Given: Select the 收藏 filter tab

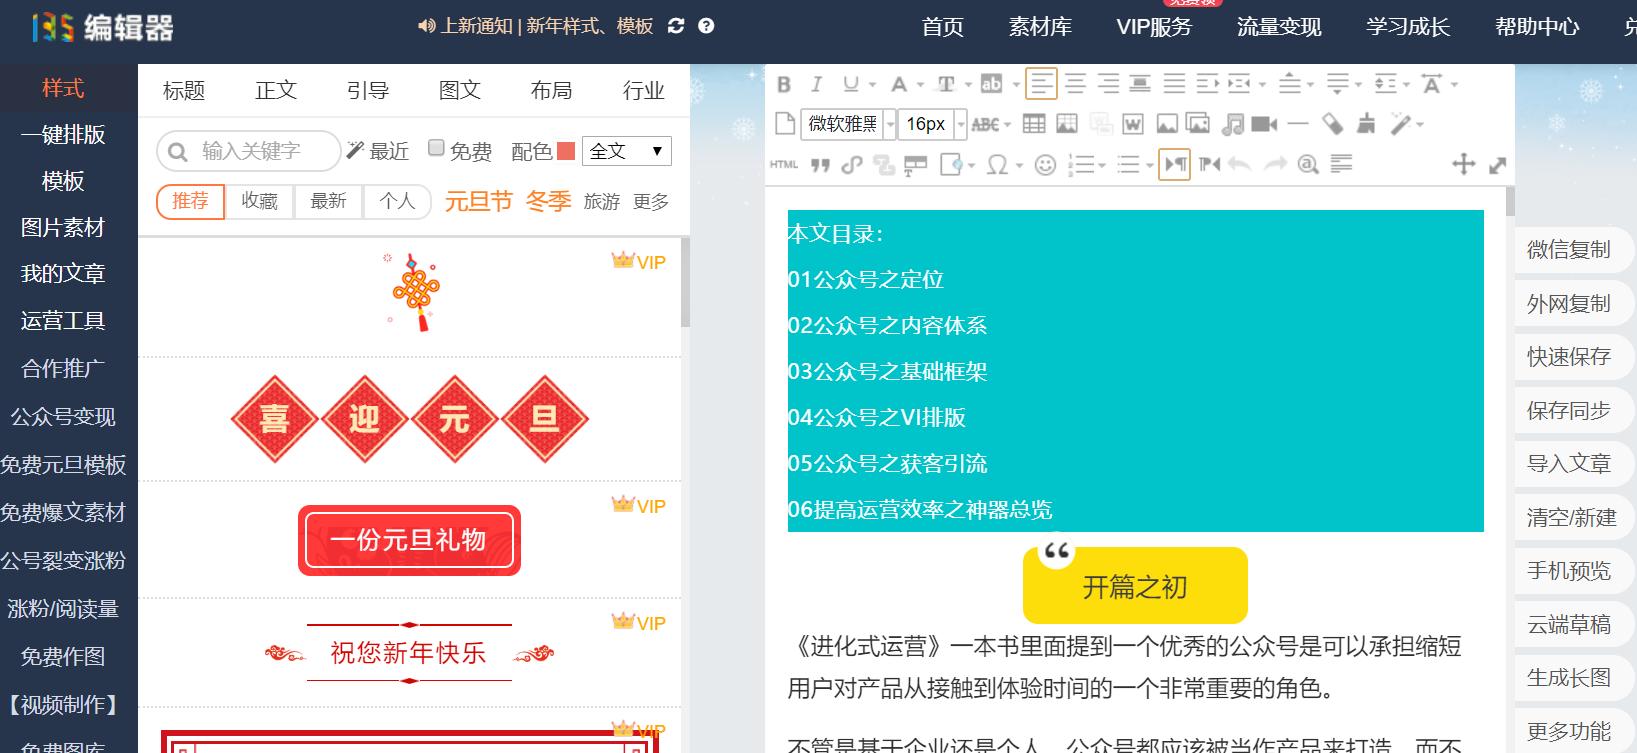Looking at the screenshot, I should (259, 201).
